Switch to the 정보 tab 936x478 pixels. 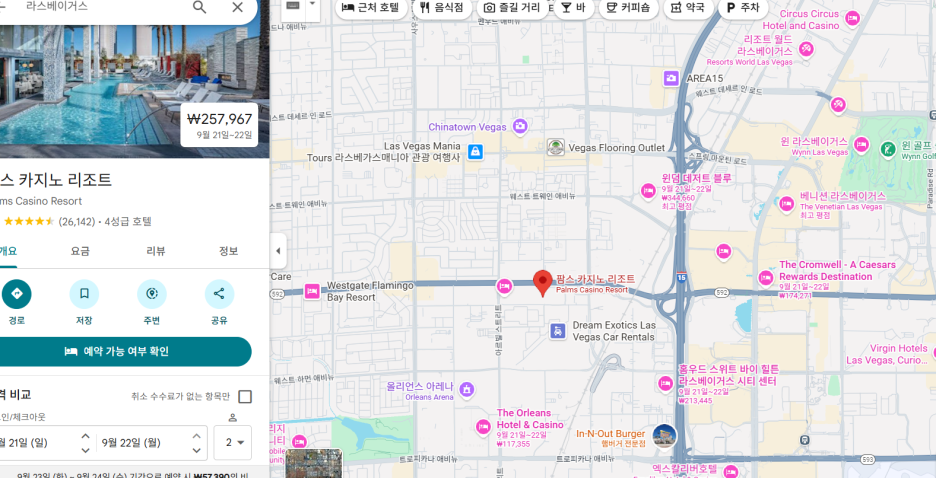pyautogui.click(x=229, y=251)
